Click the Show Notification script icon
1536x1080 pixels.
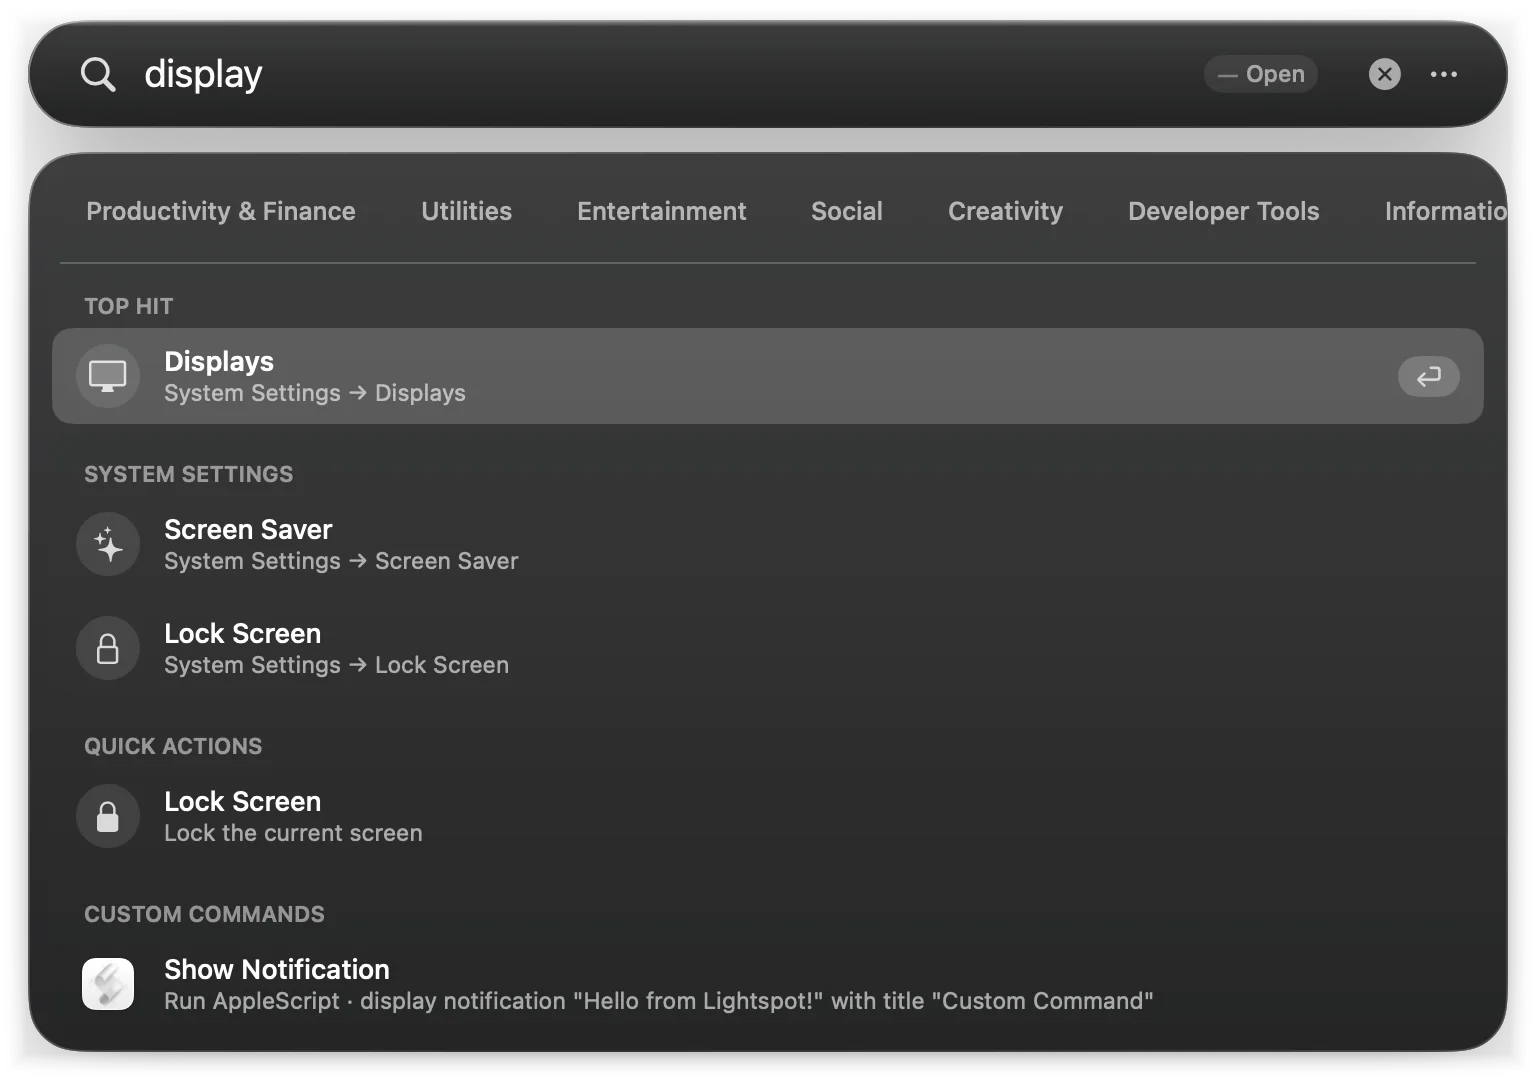point(108,984)
